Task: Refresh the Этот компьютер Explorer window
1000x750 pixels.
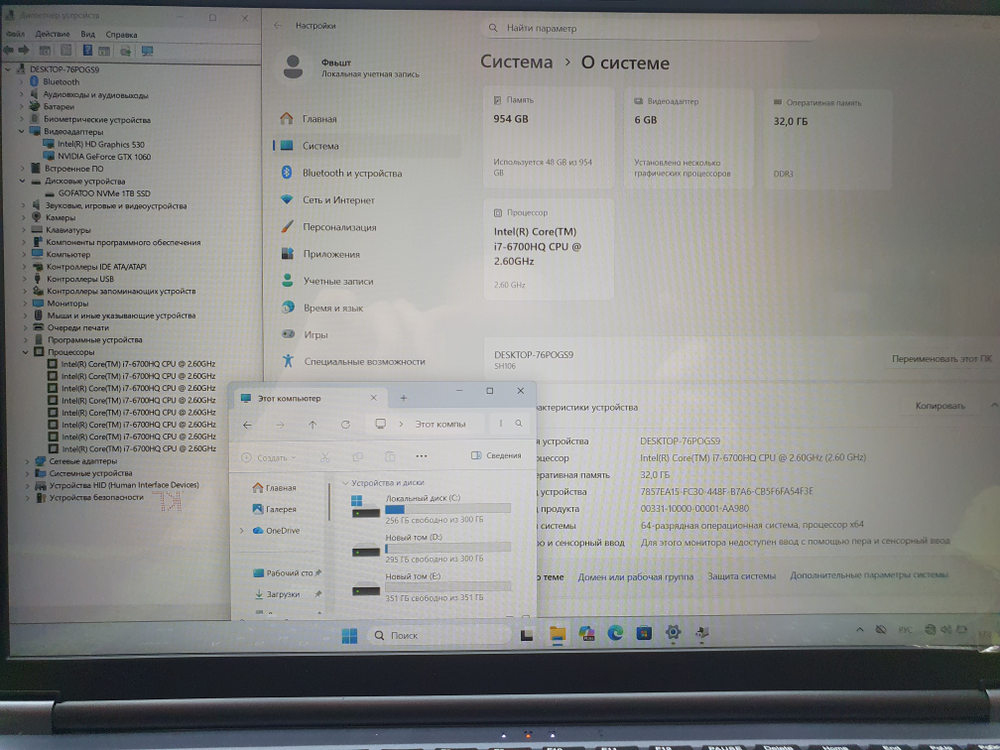Action: pyautogui.click(x=345, y=424)
